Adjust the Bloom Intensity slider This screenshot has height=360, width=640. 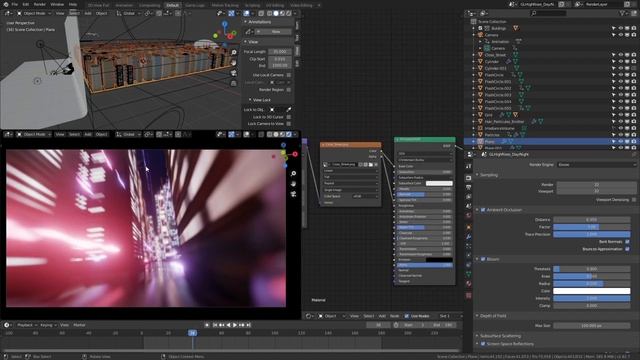tap(591, 298)
